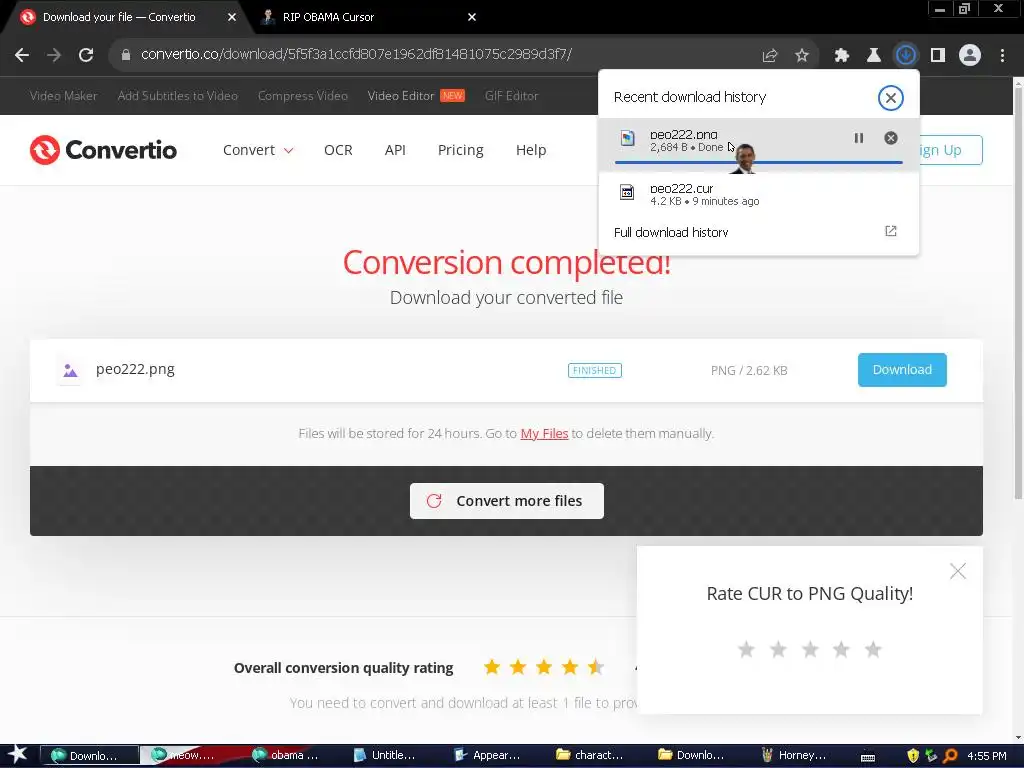Image resolution: width=1024 pixels, height=768 pixels.
Task: Rate quality with the second star
Action: click(x=778, y=649)
